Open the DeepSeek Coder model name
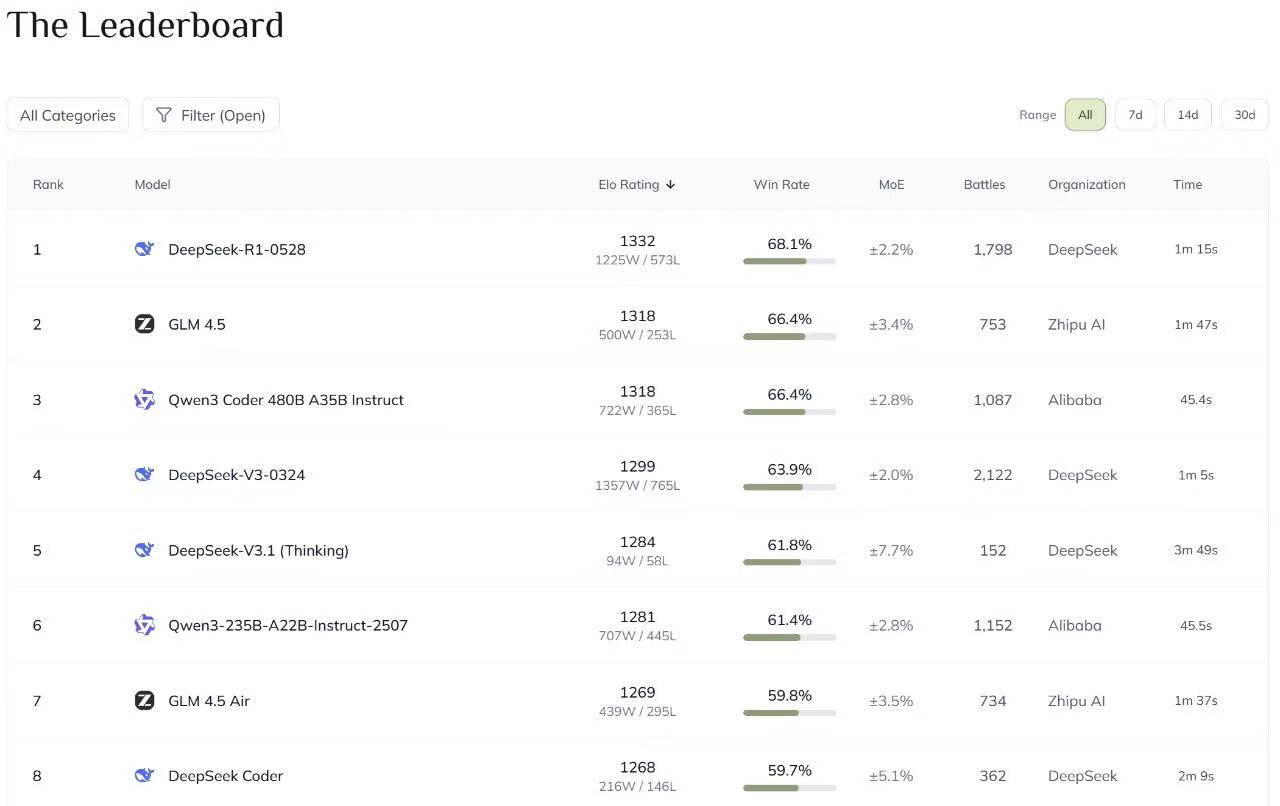This screenshot has height=806, width=1280. click(226, 775)
